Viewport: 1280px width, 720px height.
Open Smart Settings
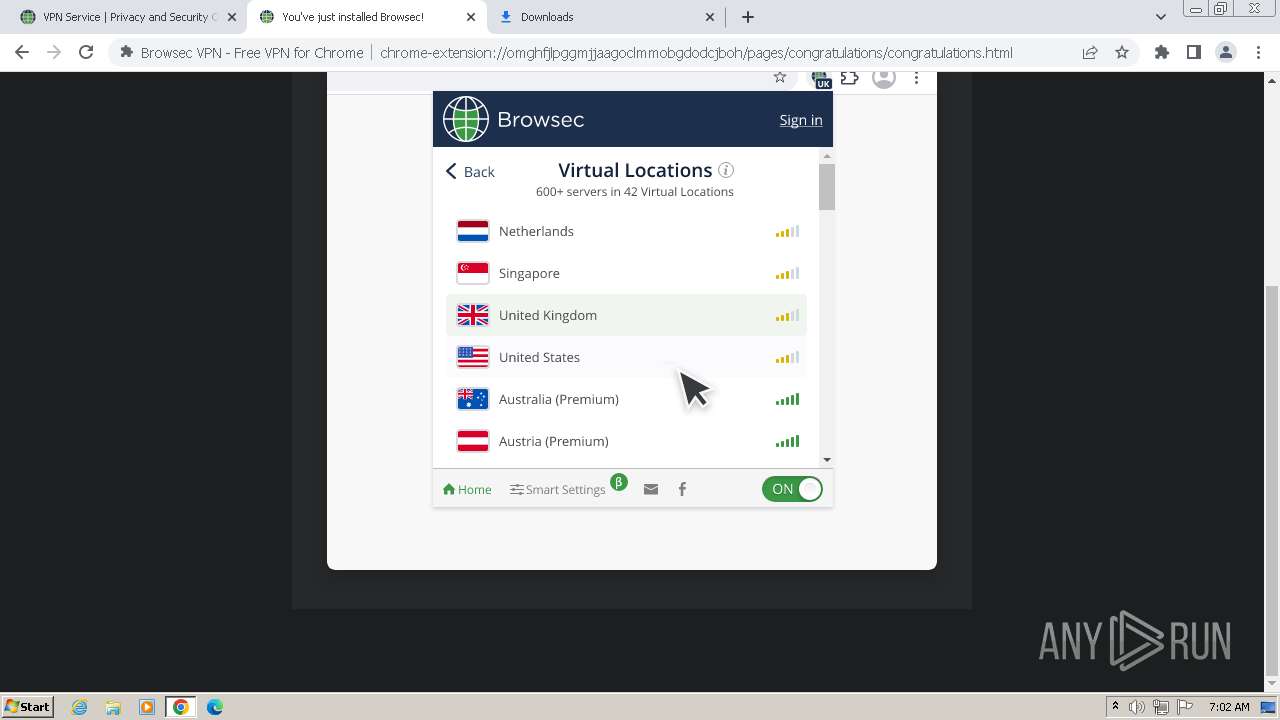558,489
